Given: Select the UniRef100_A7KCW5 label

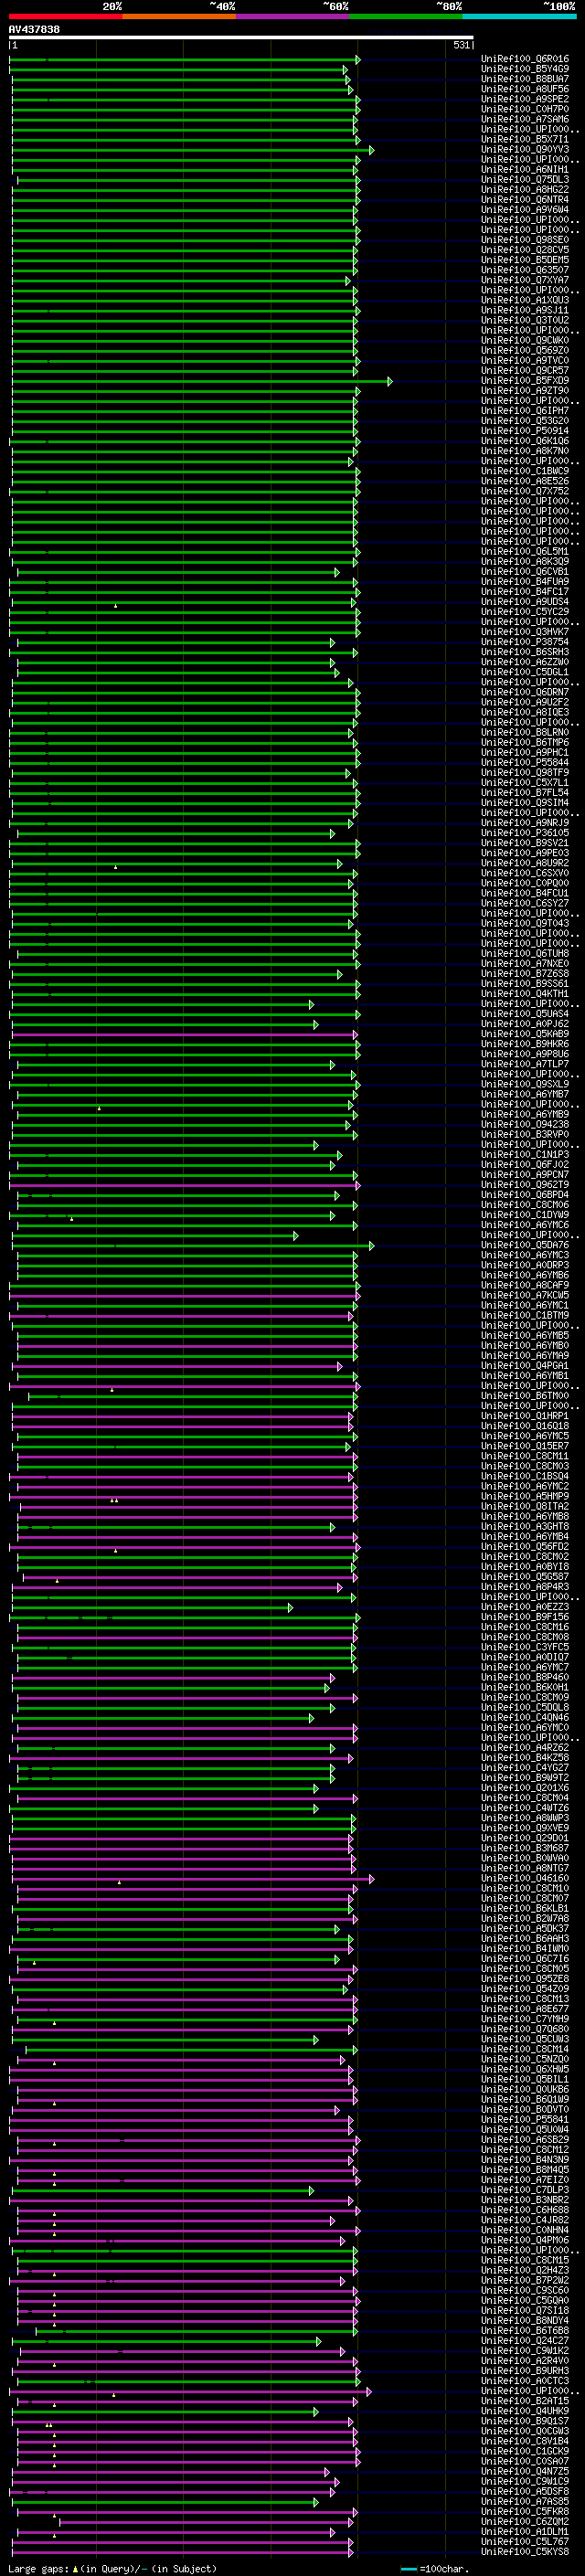Looking at the screenshot, I should pos(525,1296).
